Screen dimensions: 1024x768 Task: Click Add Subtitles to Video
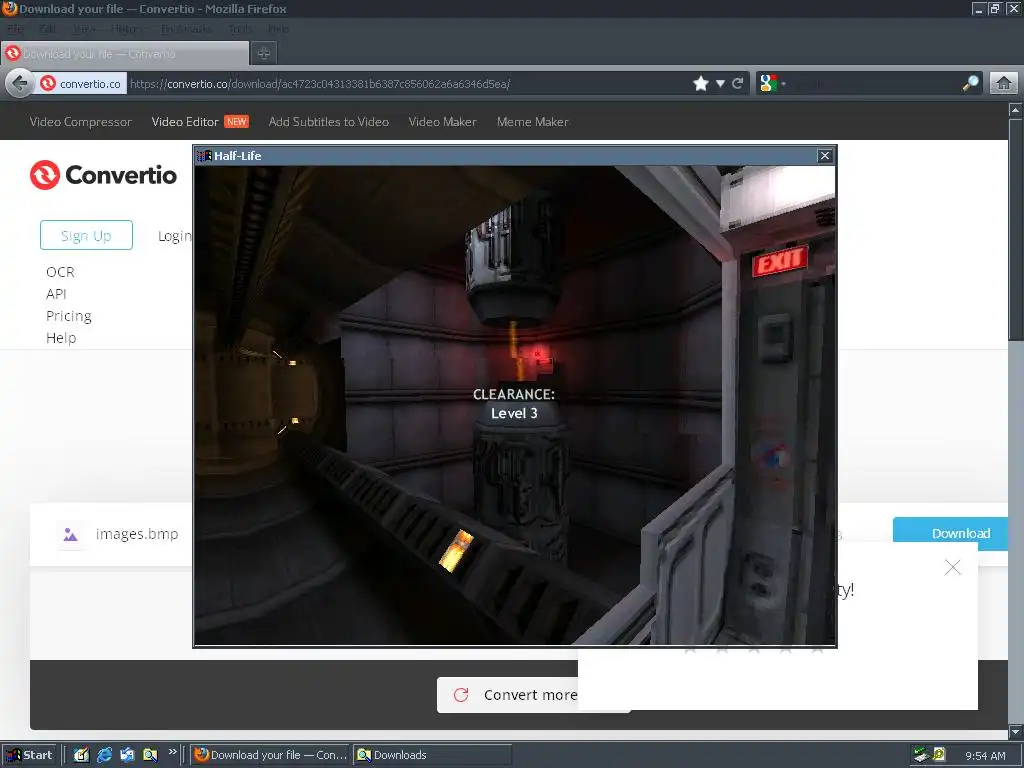(328, 121)
